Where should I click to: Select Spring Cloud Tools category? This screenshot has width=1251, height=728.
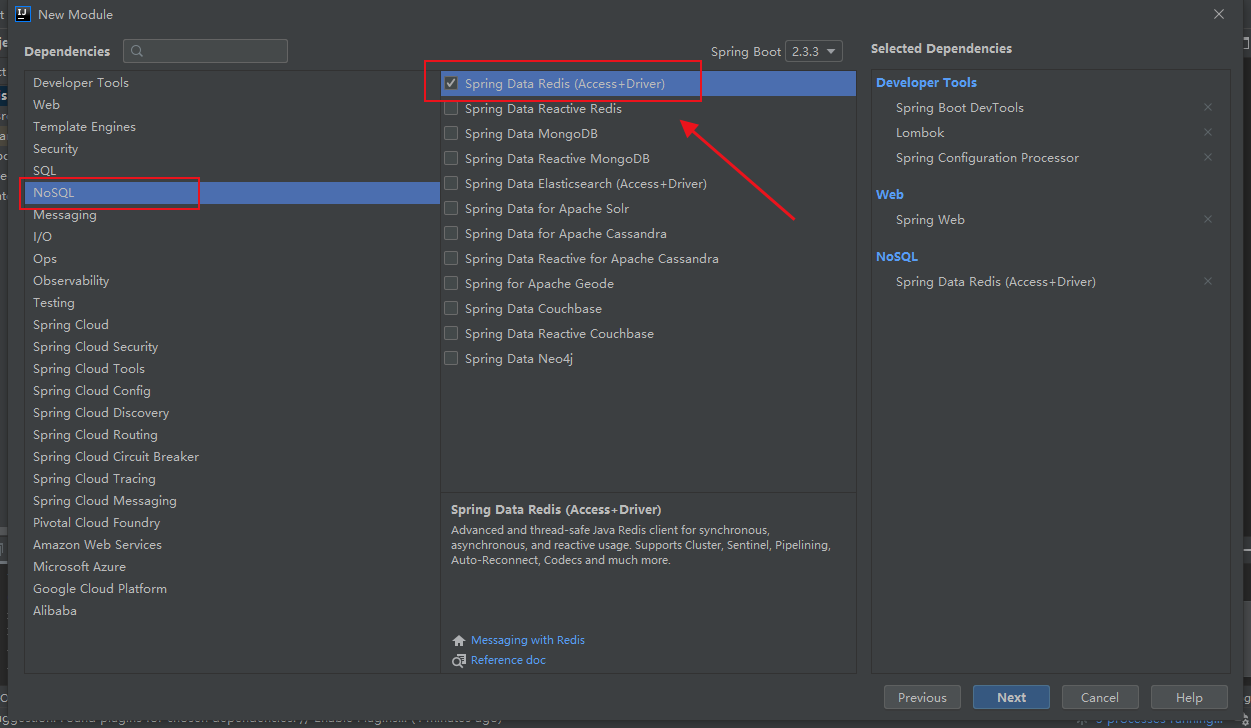232,368
